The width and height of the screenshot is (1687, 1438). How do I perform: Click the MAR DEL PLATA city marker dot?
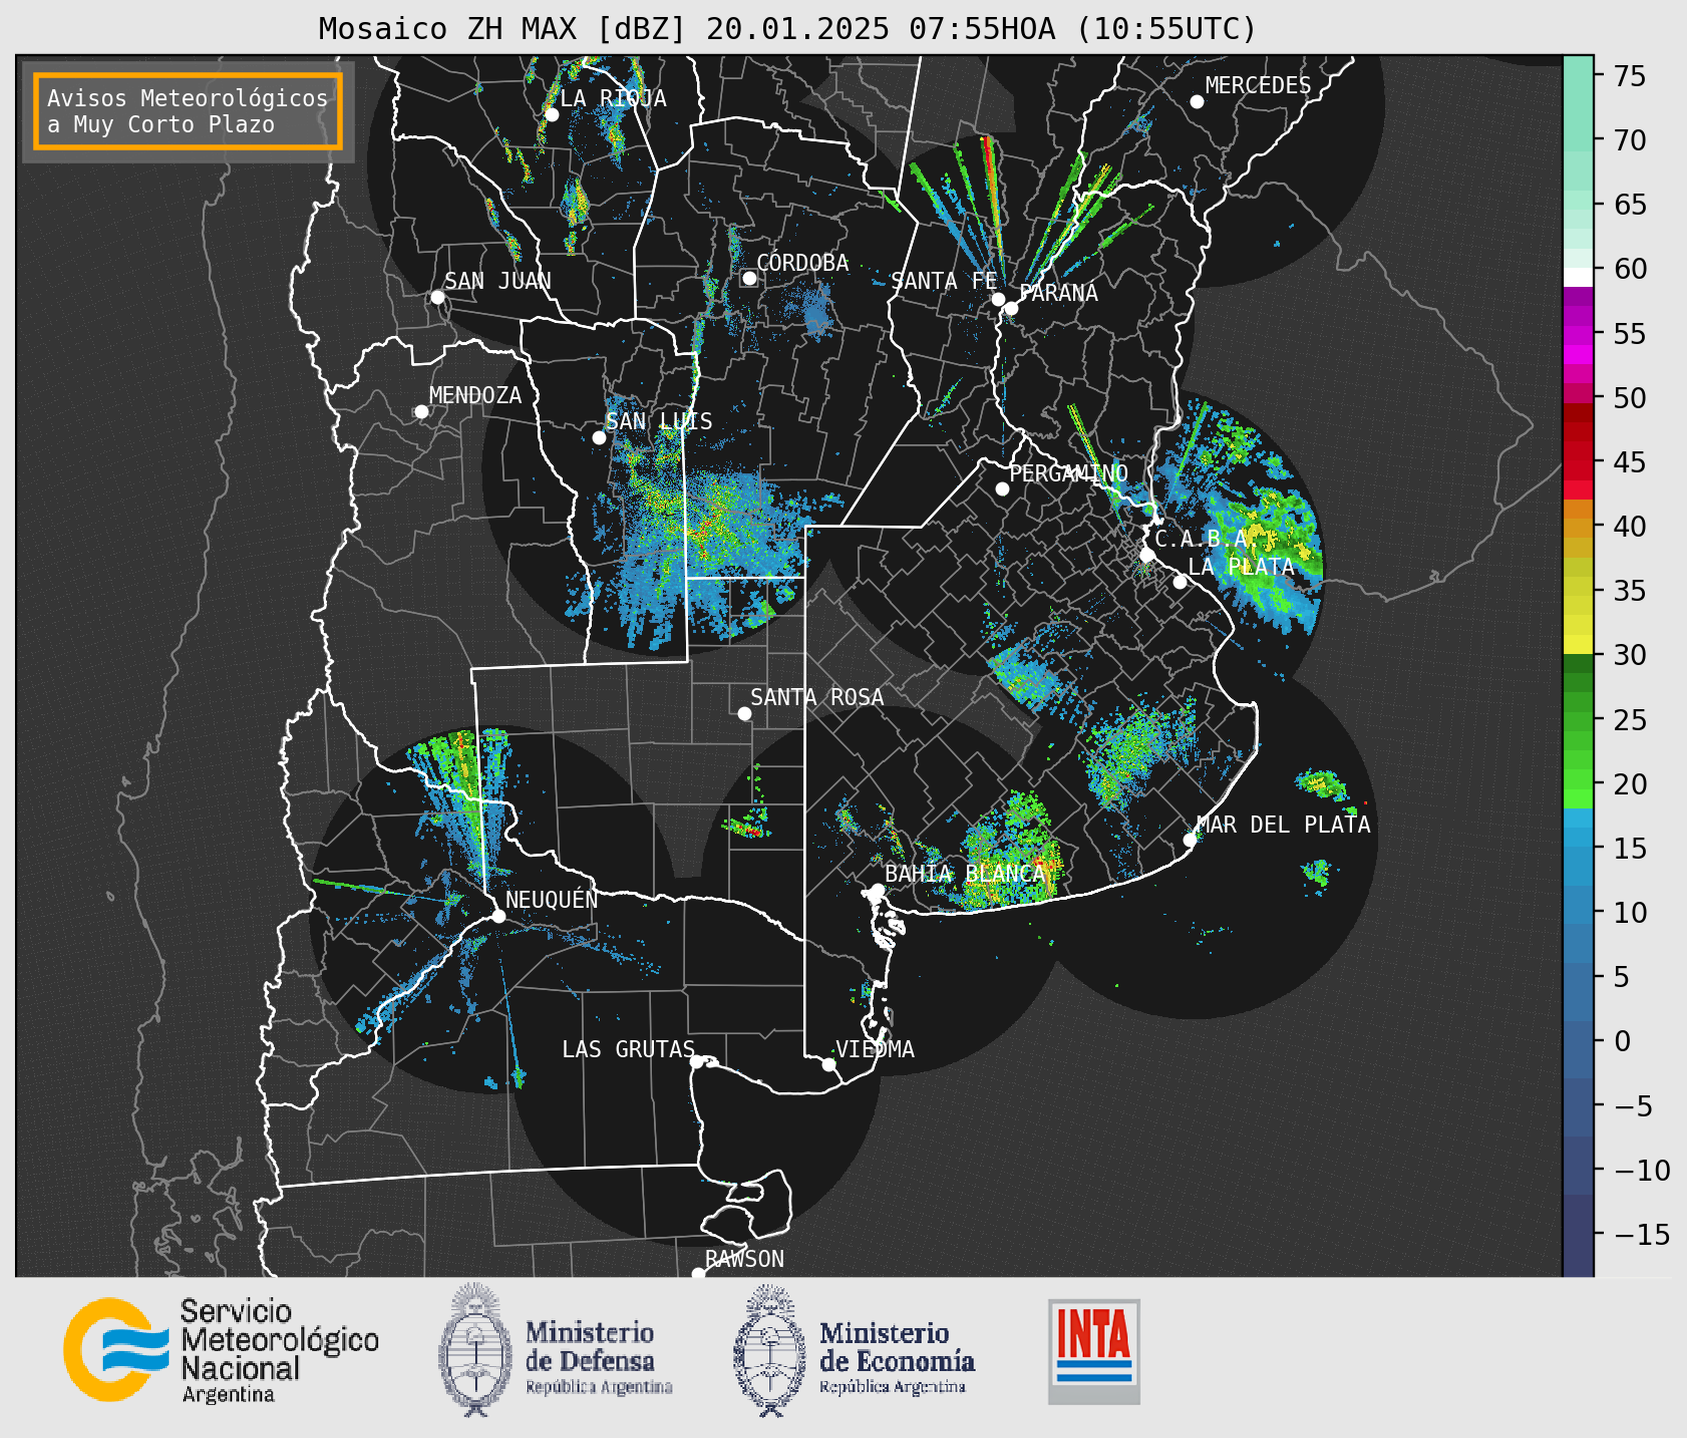(x=1190, y=840)
